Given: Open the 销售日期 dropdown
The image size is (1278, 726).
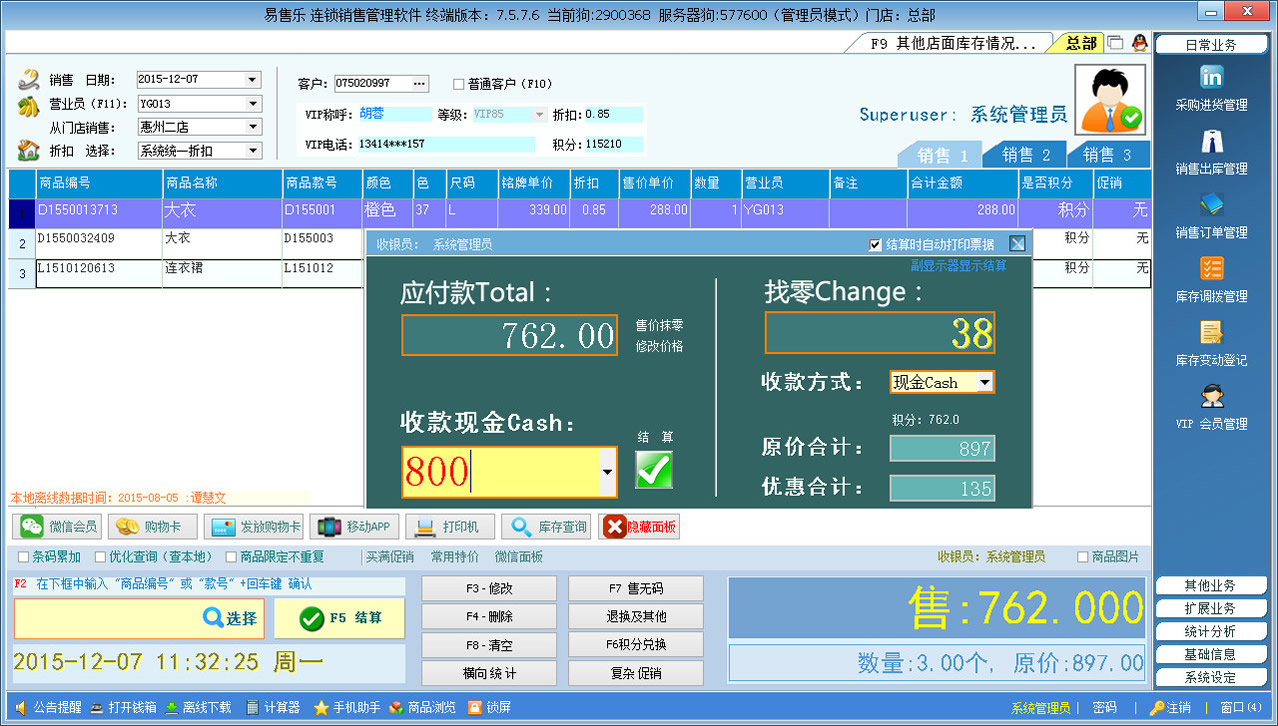Looking at the screenshot, I should [x=252, y=80].
